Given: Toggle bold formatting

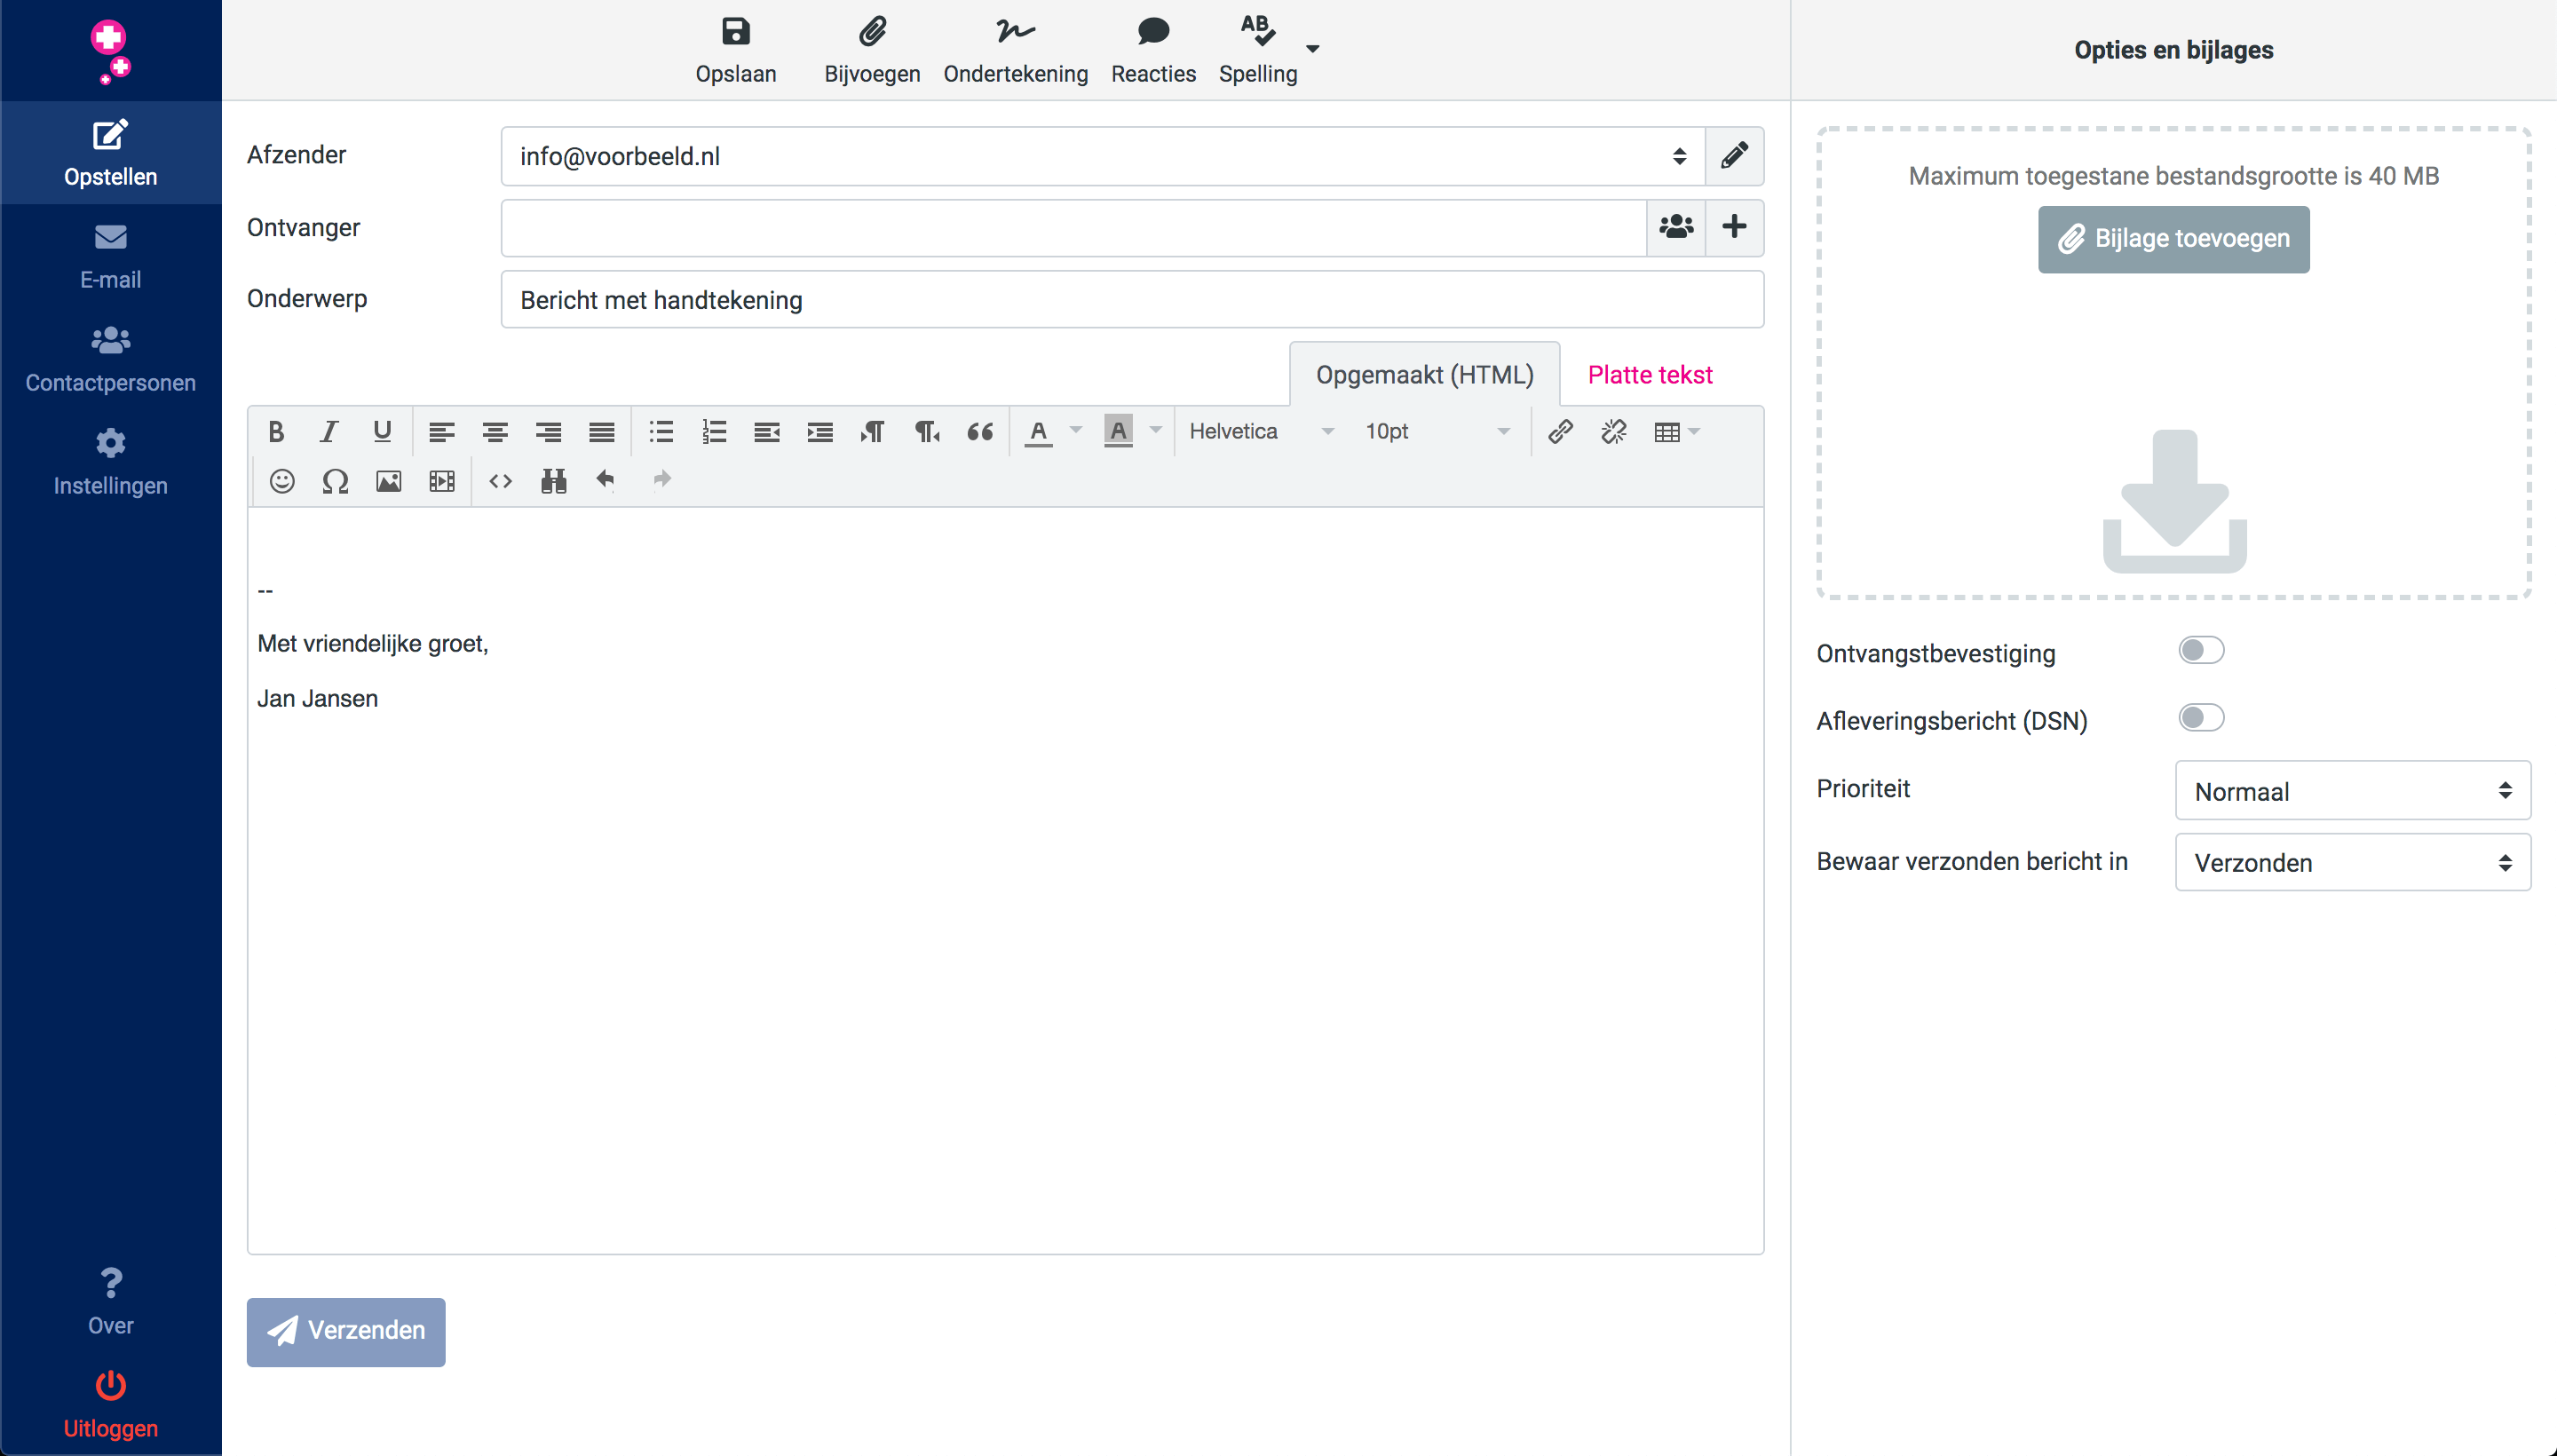Looking at the screenshot, I should tap(276, 432).
